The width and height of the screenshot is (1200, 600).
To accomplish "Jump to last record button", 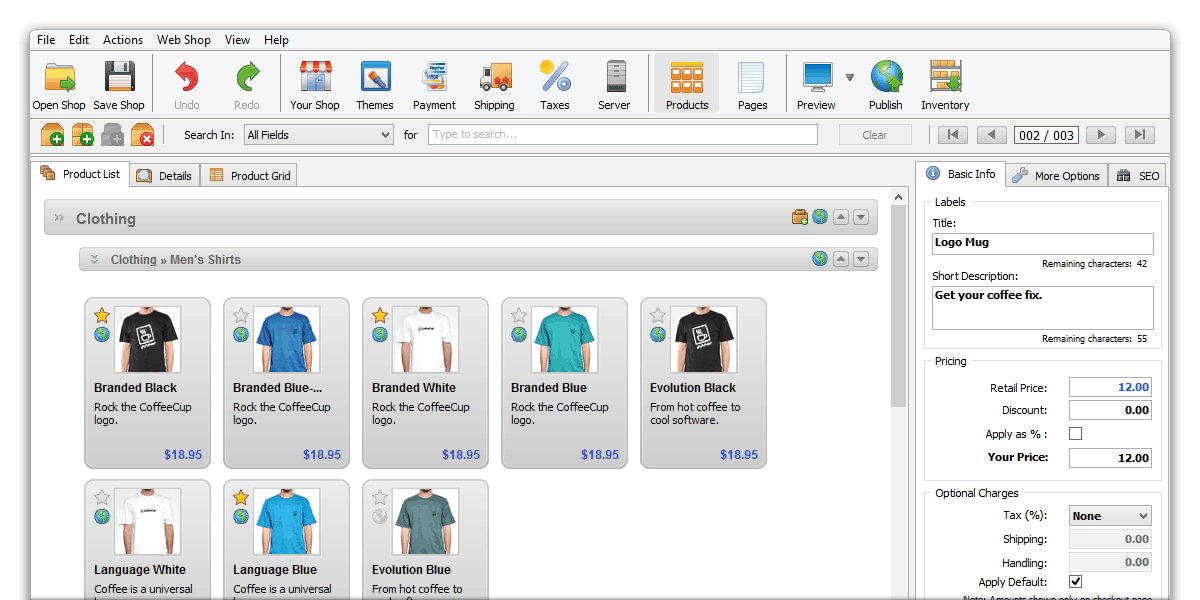I will pos(1140,135).
